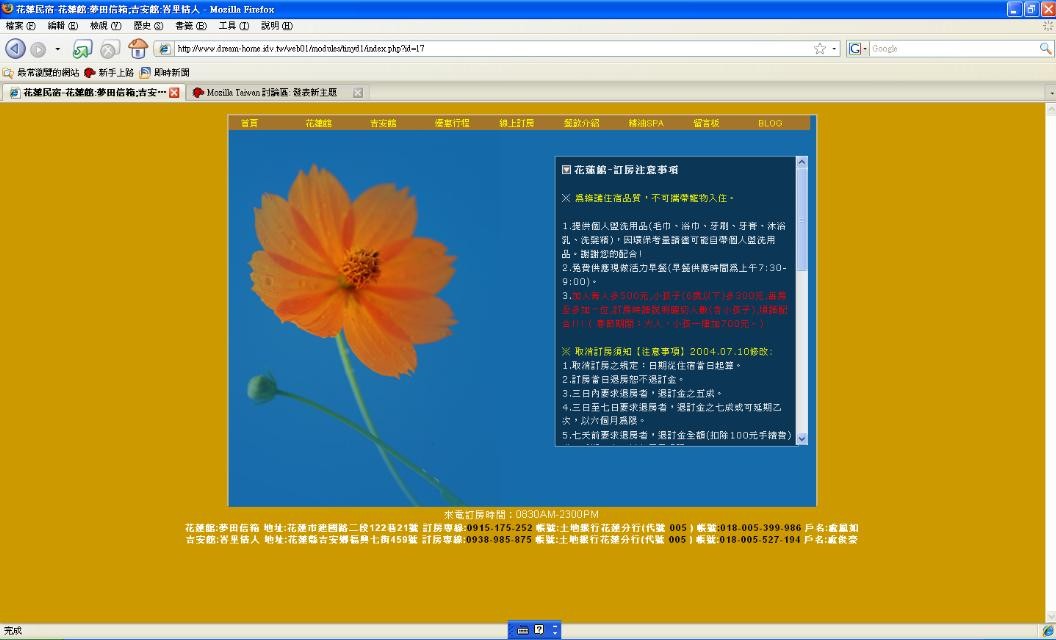Viewport: 1056px width, 640px height.
Task: Click the 線上訂房 navigation link
Action: (517, 123)
